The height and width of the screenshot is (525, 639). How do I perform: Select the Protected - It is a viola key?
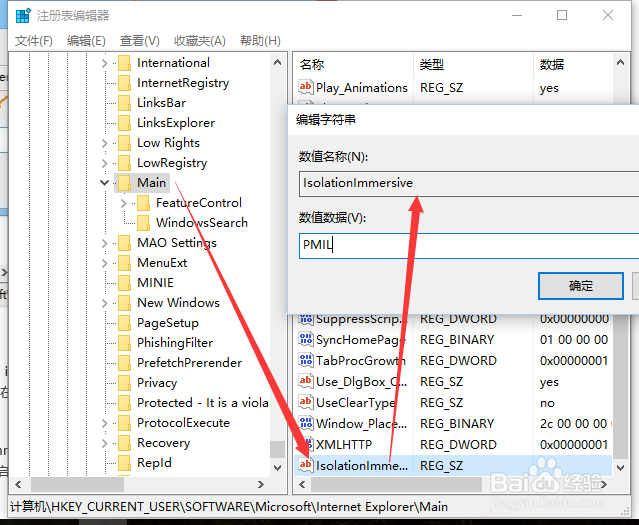click(x=203, y=403)
